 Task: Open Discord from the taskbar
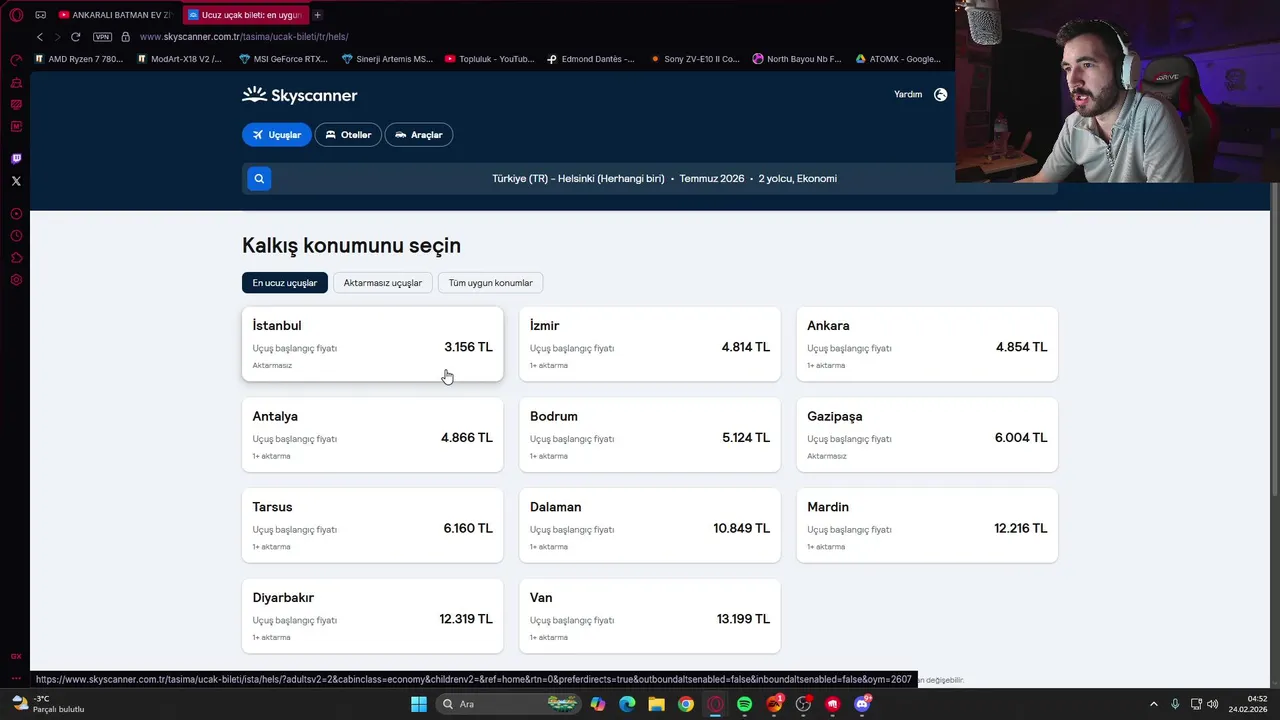click(x=862, y=704)
